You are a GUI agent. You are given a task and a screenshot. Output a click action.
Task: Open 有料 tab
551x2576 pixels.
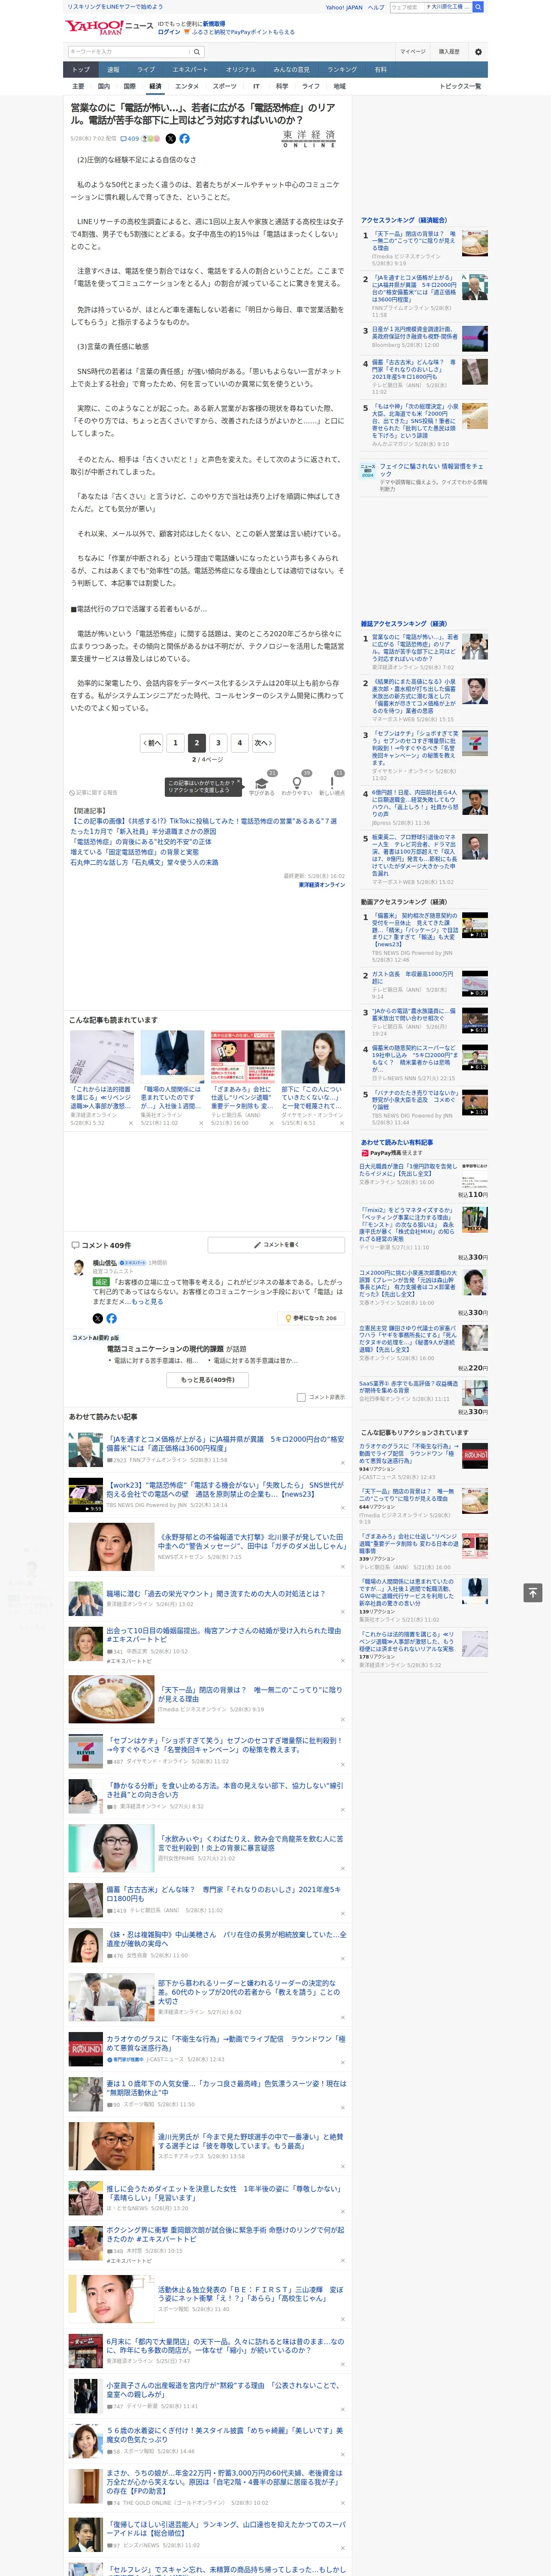380,70
